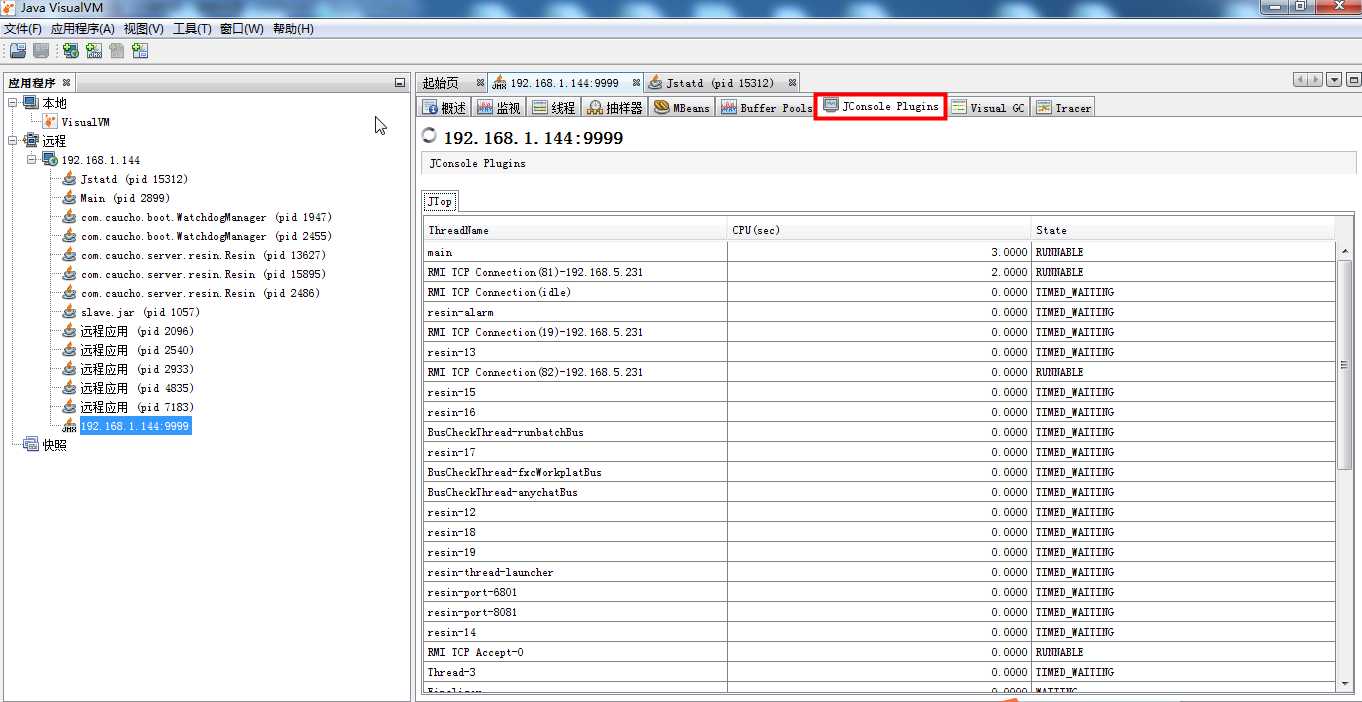The height and width of the screenshot is (702, 1362).
Task: Click icon of 远程应用 (pid 2096)
Action: [69, 331]
